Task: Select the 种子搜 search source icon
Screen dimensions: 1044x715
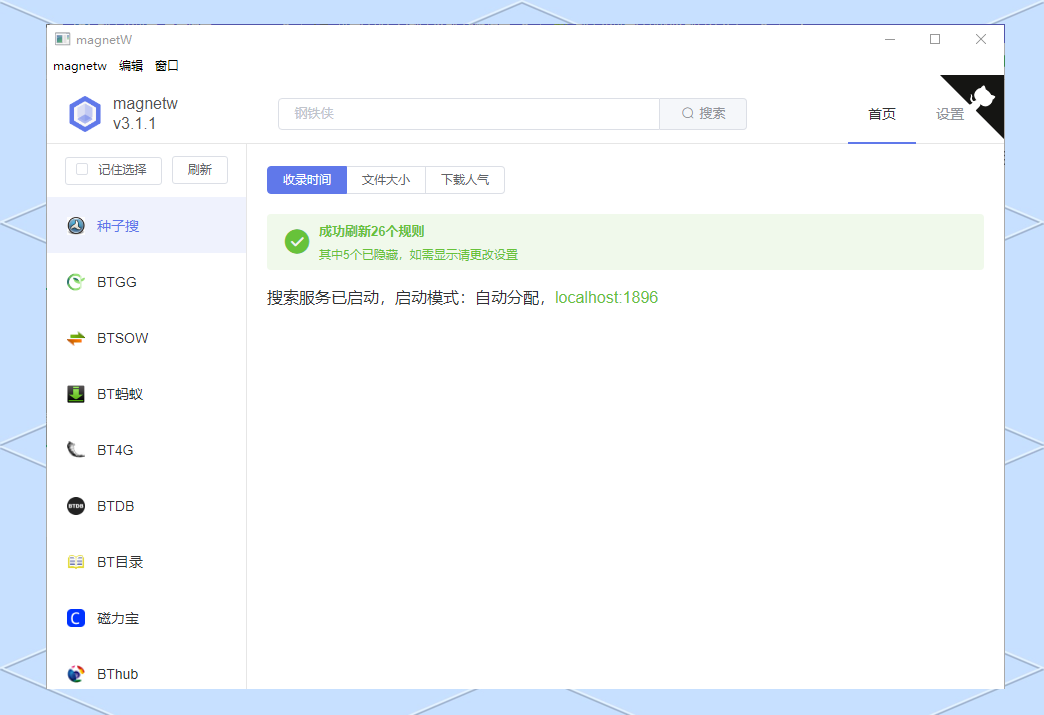Action: 76,225
